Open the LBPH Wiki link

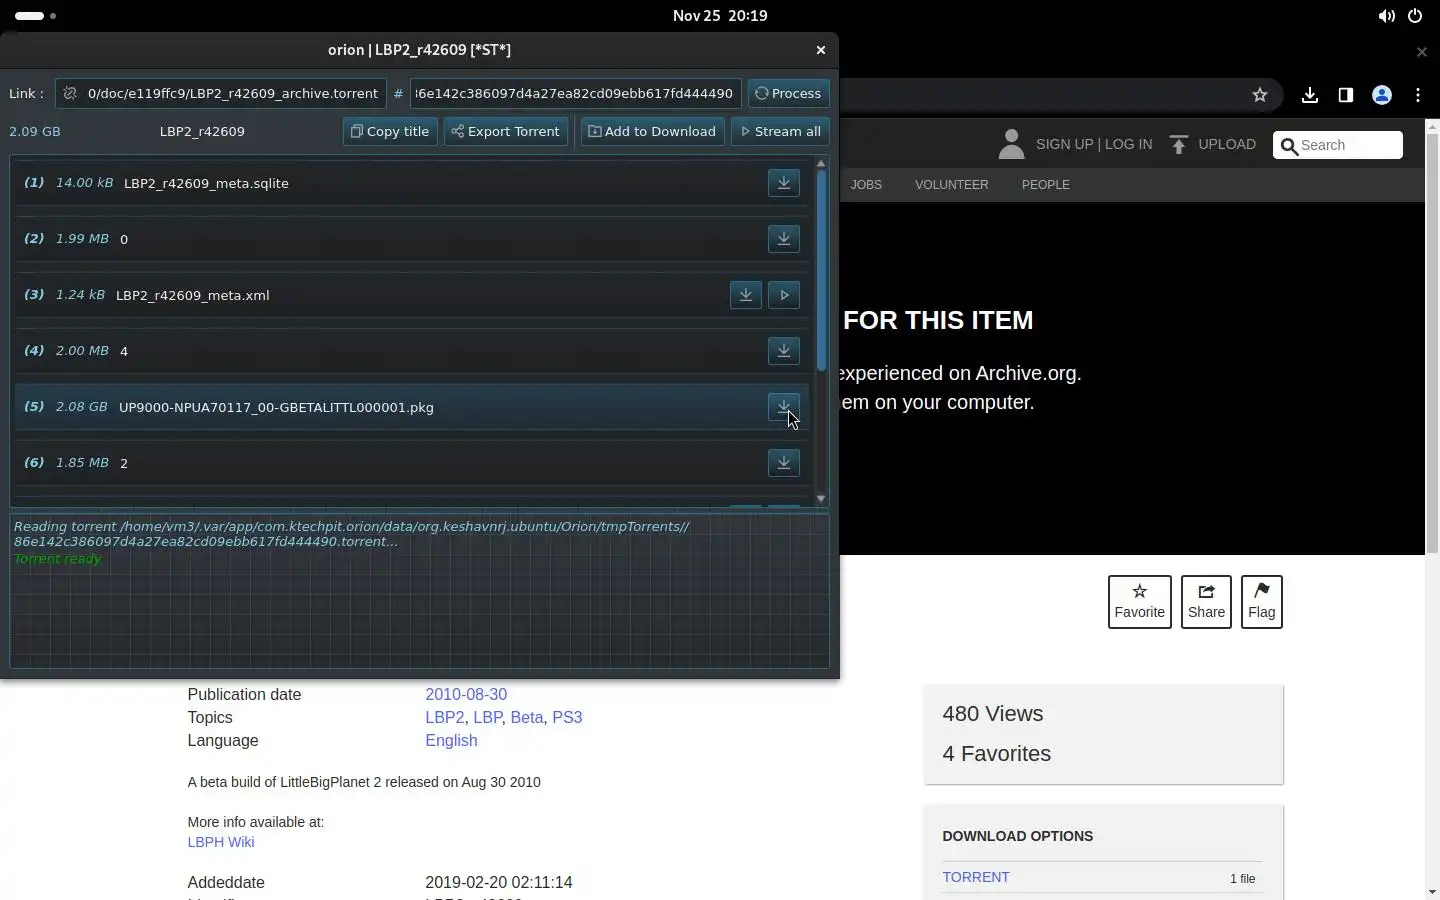tap(220, 842)
